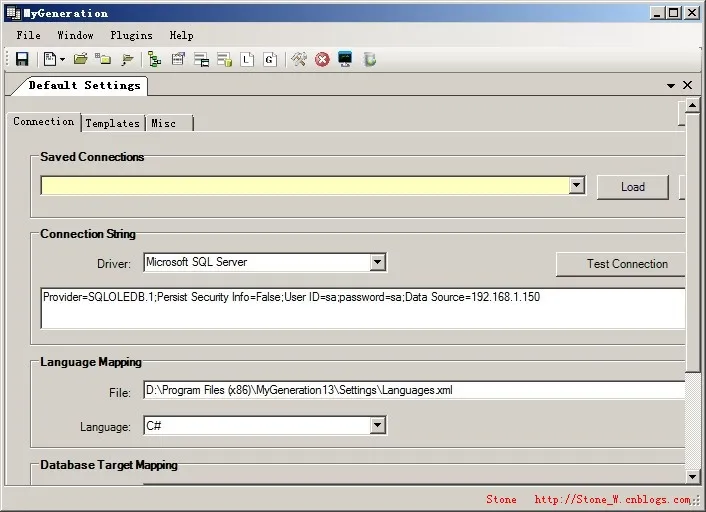Image resolution: width=706 pixels, height=512 pixels.
Task: Open the MyMeta browser tree icon
Action: pos(154,59)
